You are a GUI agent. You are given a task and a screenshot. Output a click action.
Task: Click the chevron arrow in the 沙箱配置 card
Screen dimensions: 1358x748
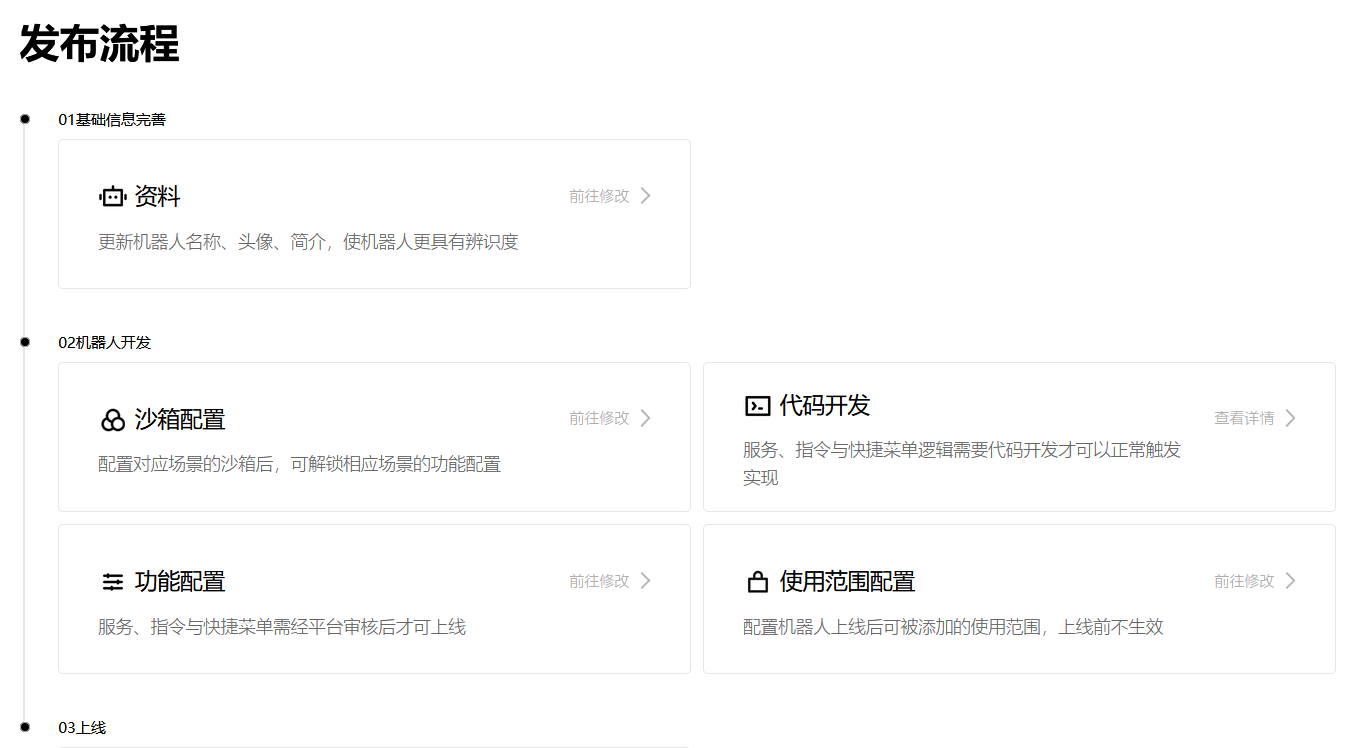645,418
